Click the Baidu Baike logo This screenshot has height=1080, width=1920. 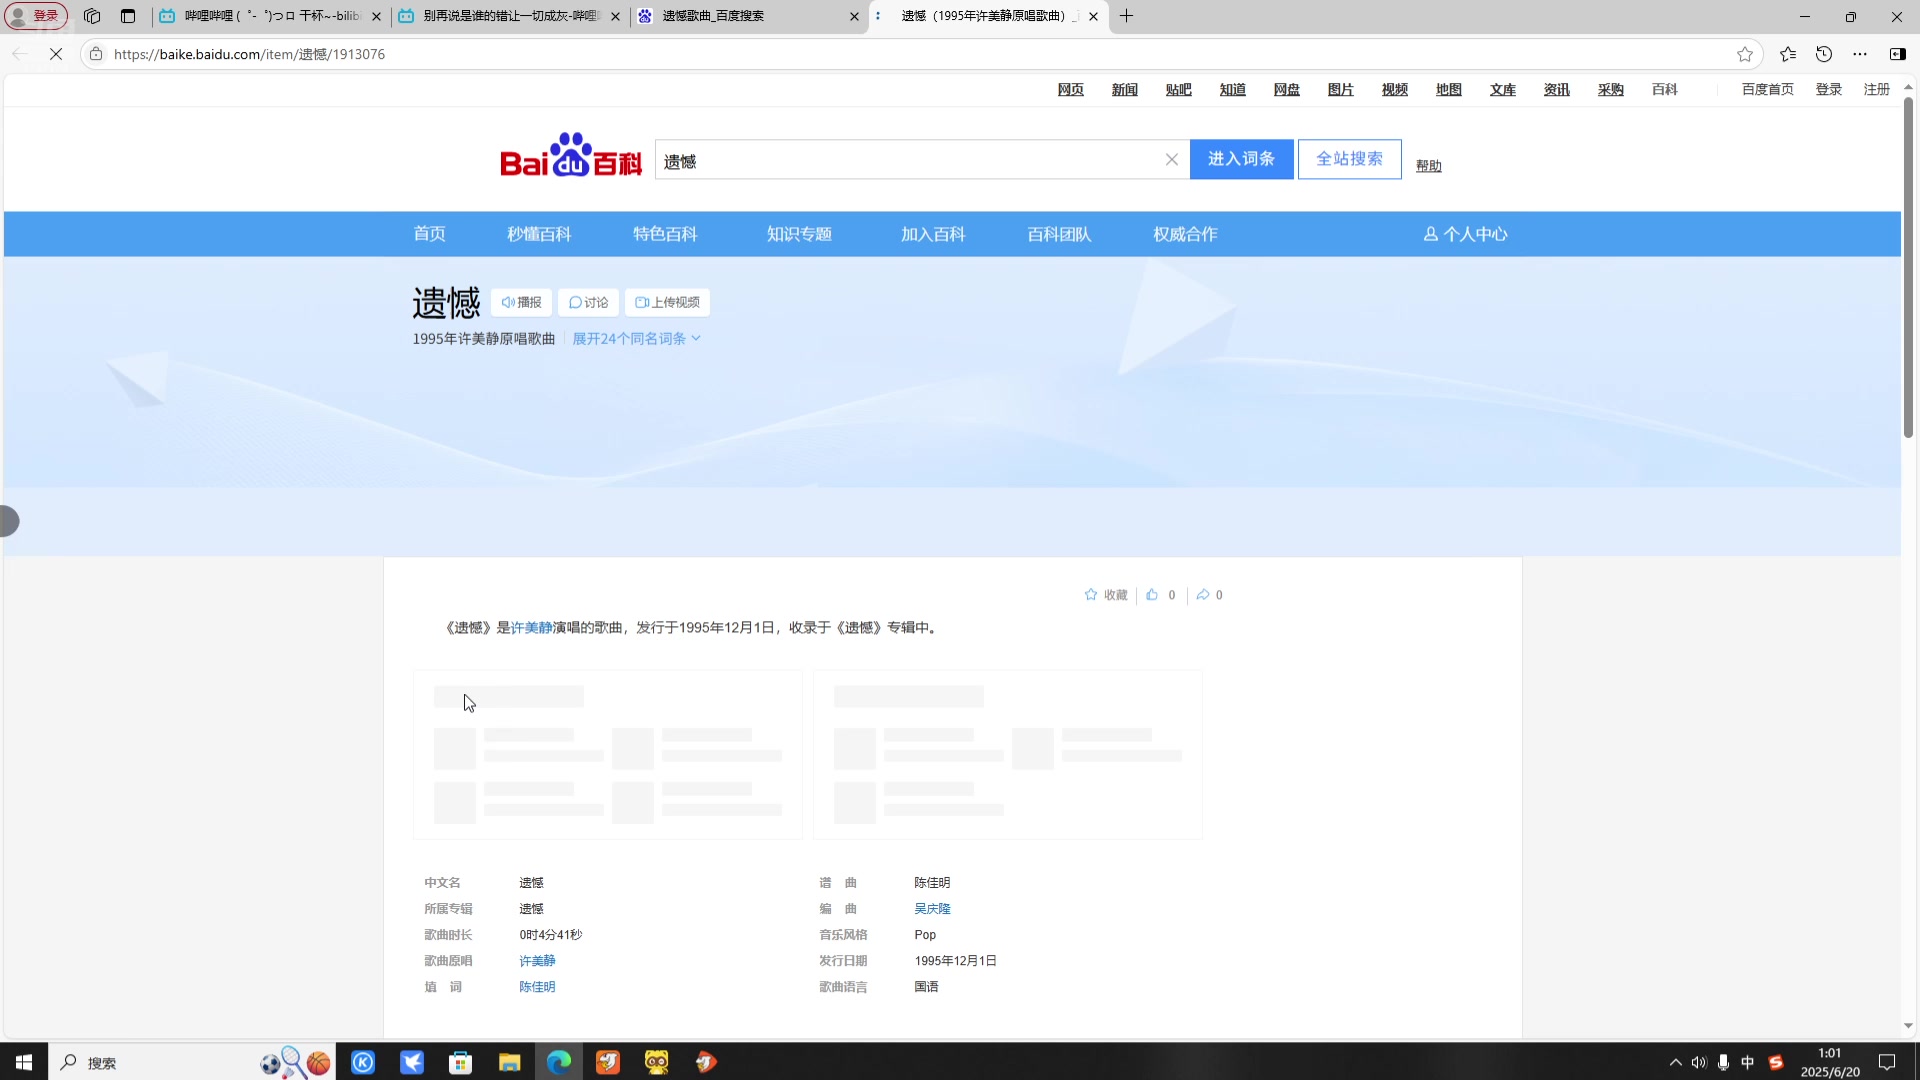tap(571, 156)
